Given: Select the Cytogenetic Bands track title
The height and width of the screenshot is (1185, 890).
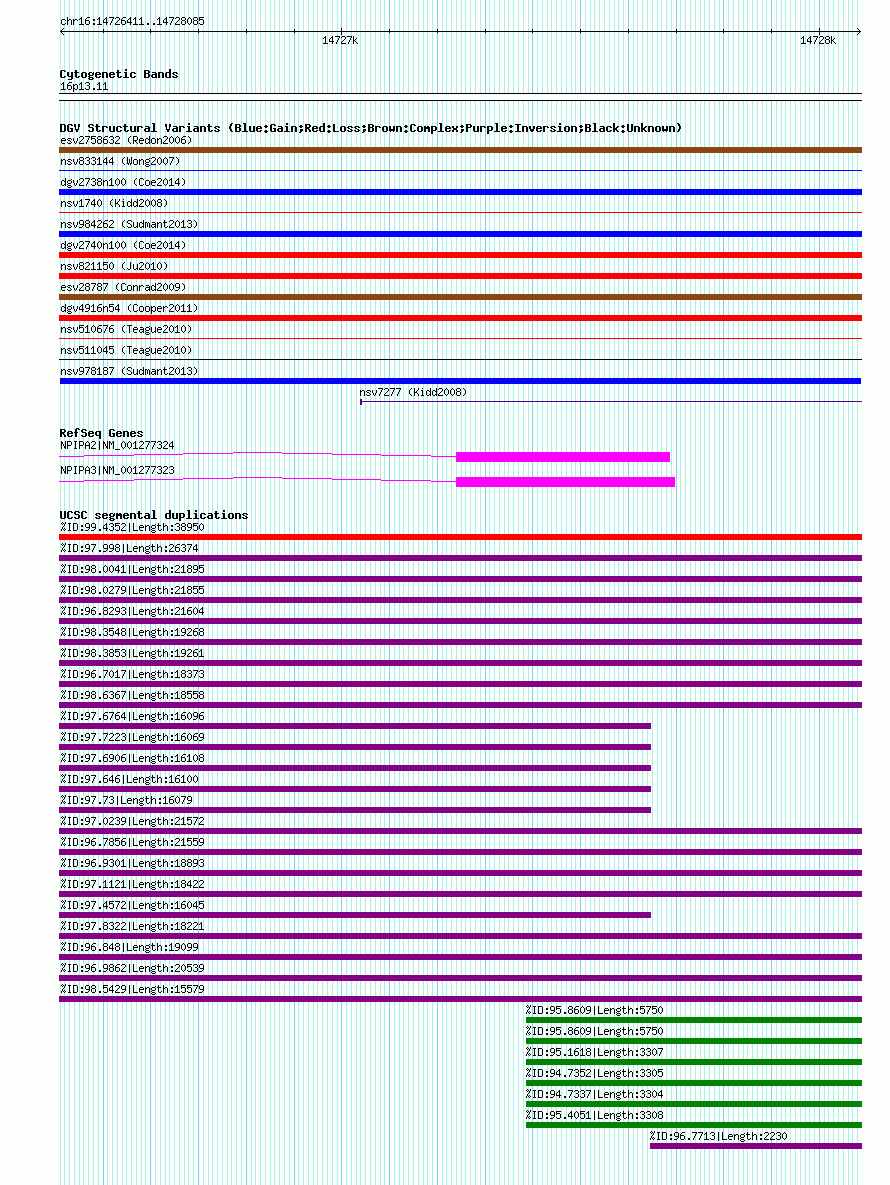Looking at the screenshot, I should pyautogui.click(x=119, y=74).
